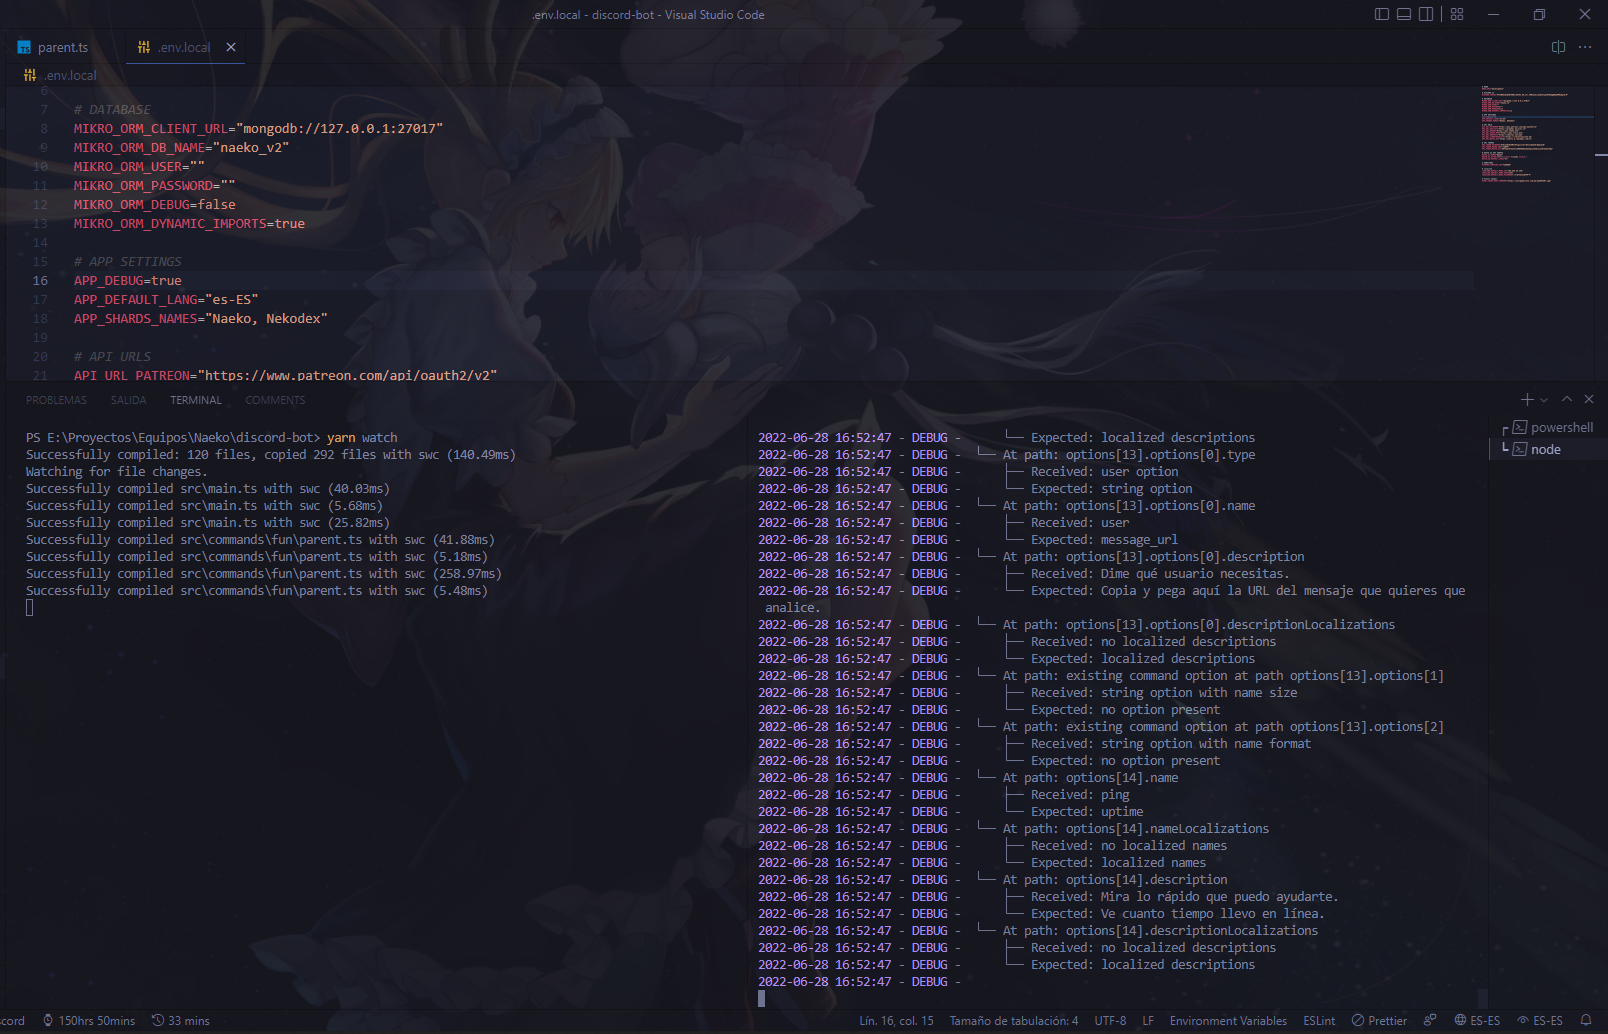This screenshot has width=1608, height=1034.
Task: Split the editor using the split icon
Action: click(1557, 47)
